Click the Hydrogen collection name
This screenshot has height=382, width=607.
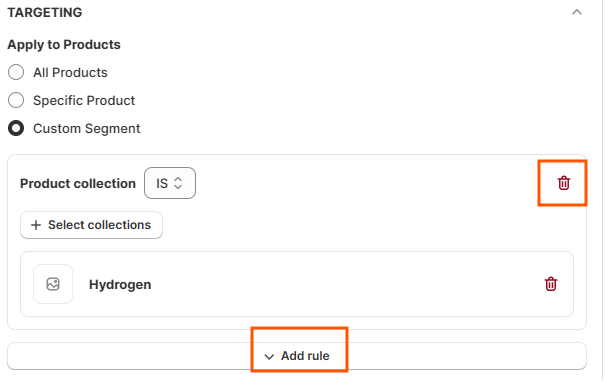120,284
